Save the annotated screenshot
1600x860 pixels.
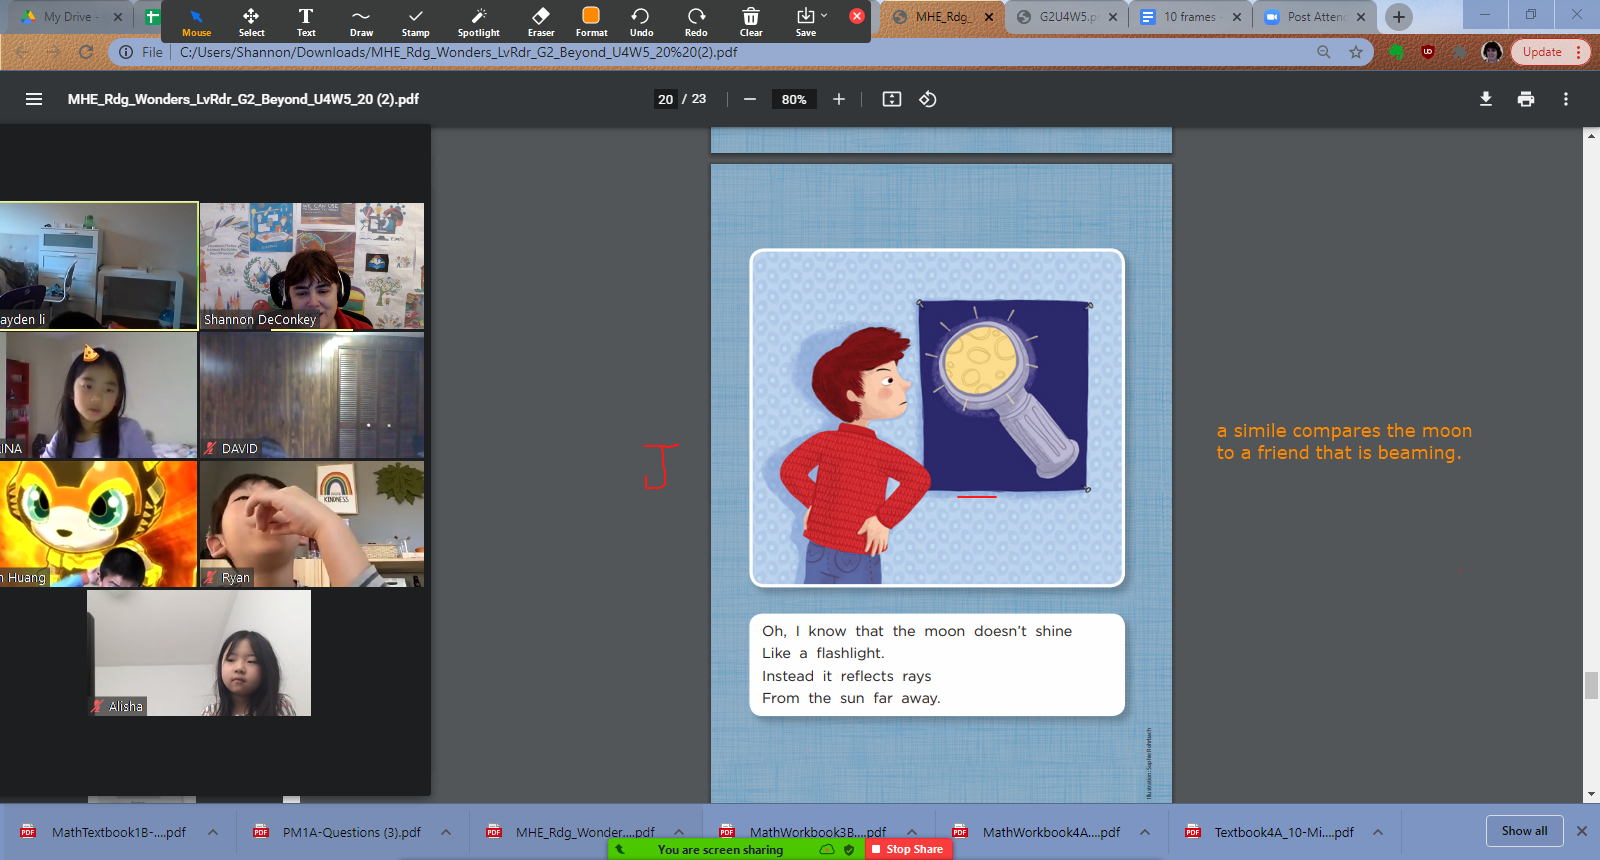pyautogui.click(x=805, y=22)
